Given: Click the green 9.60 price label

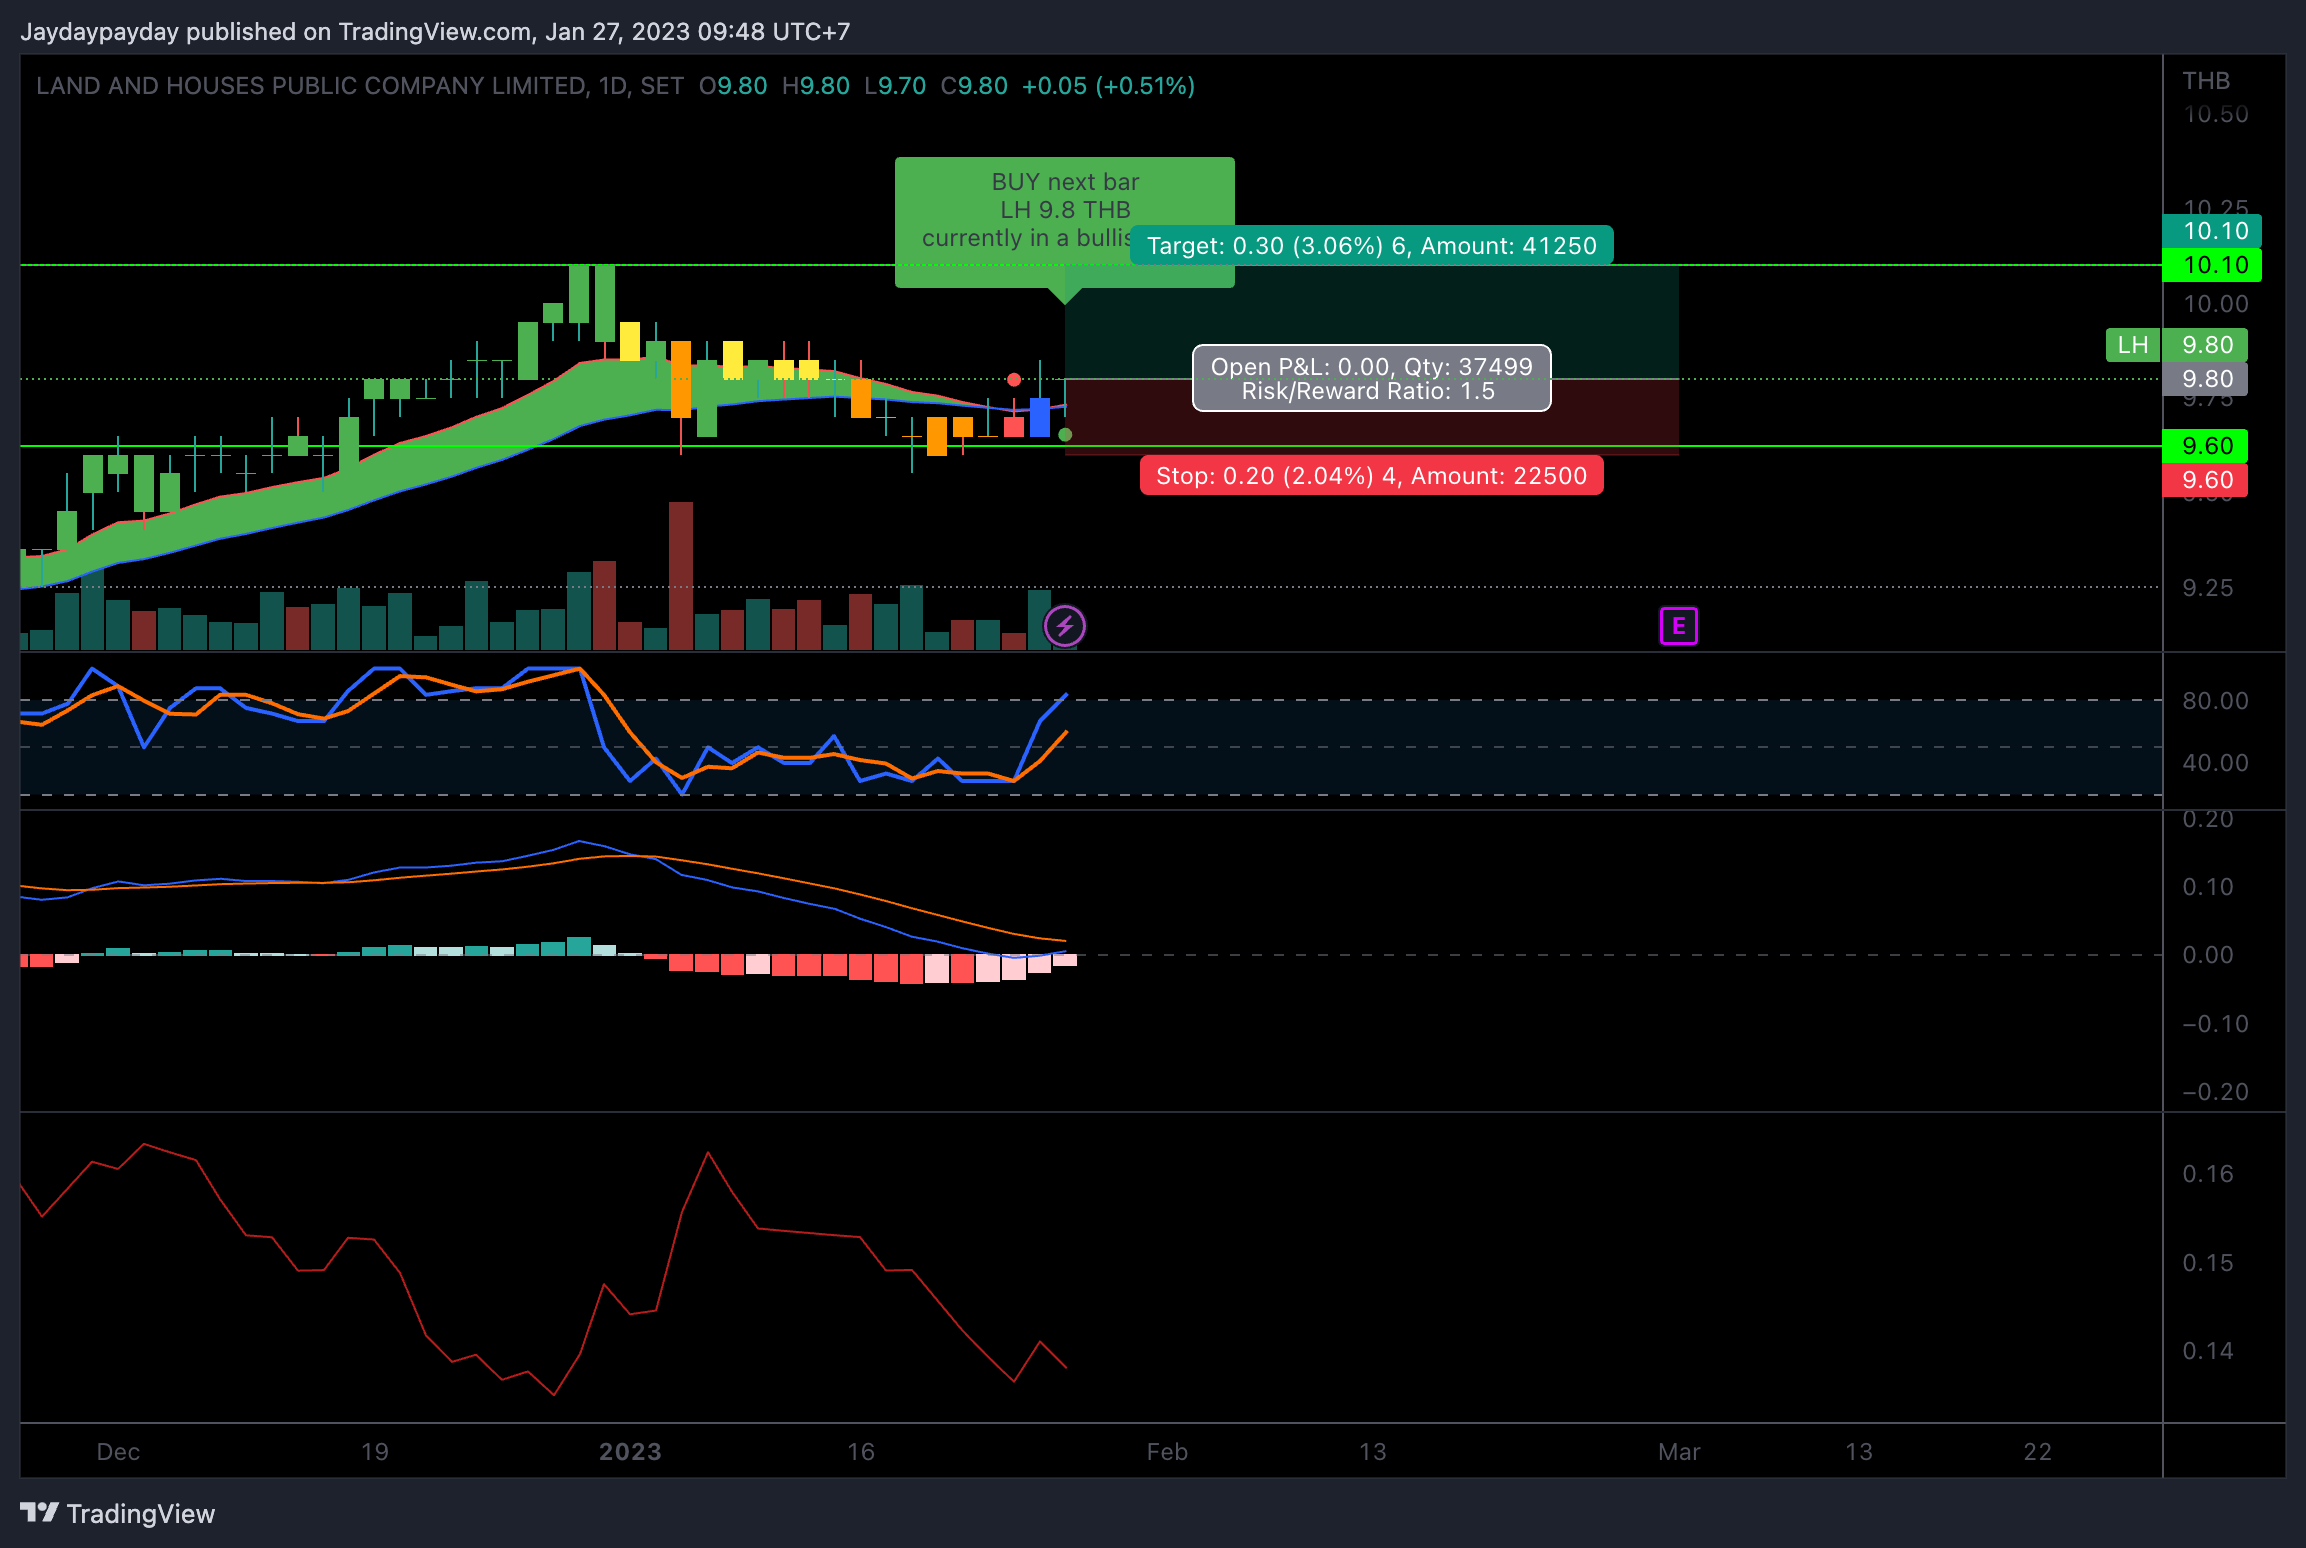Looking at the screenshot, I should pos(2206,446).
